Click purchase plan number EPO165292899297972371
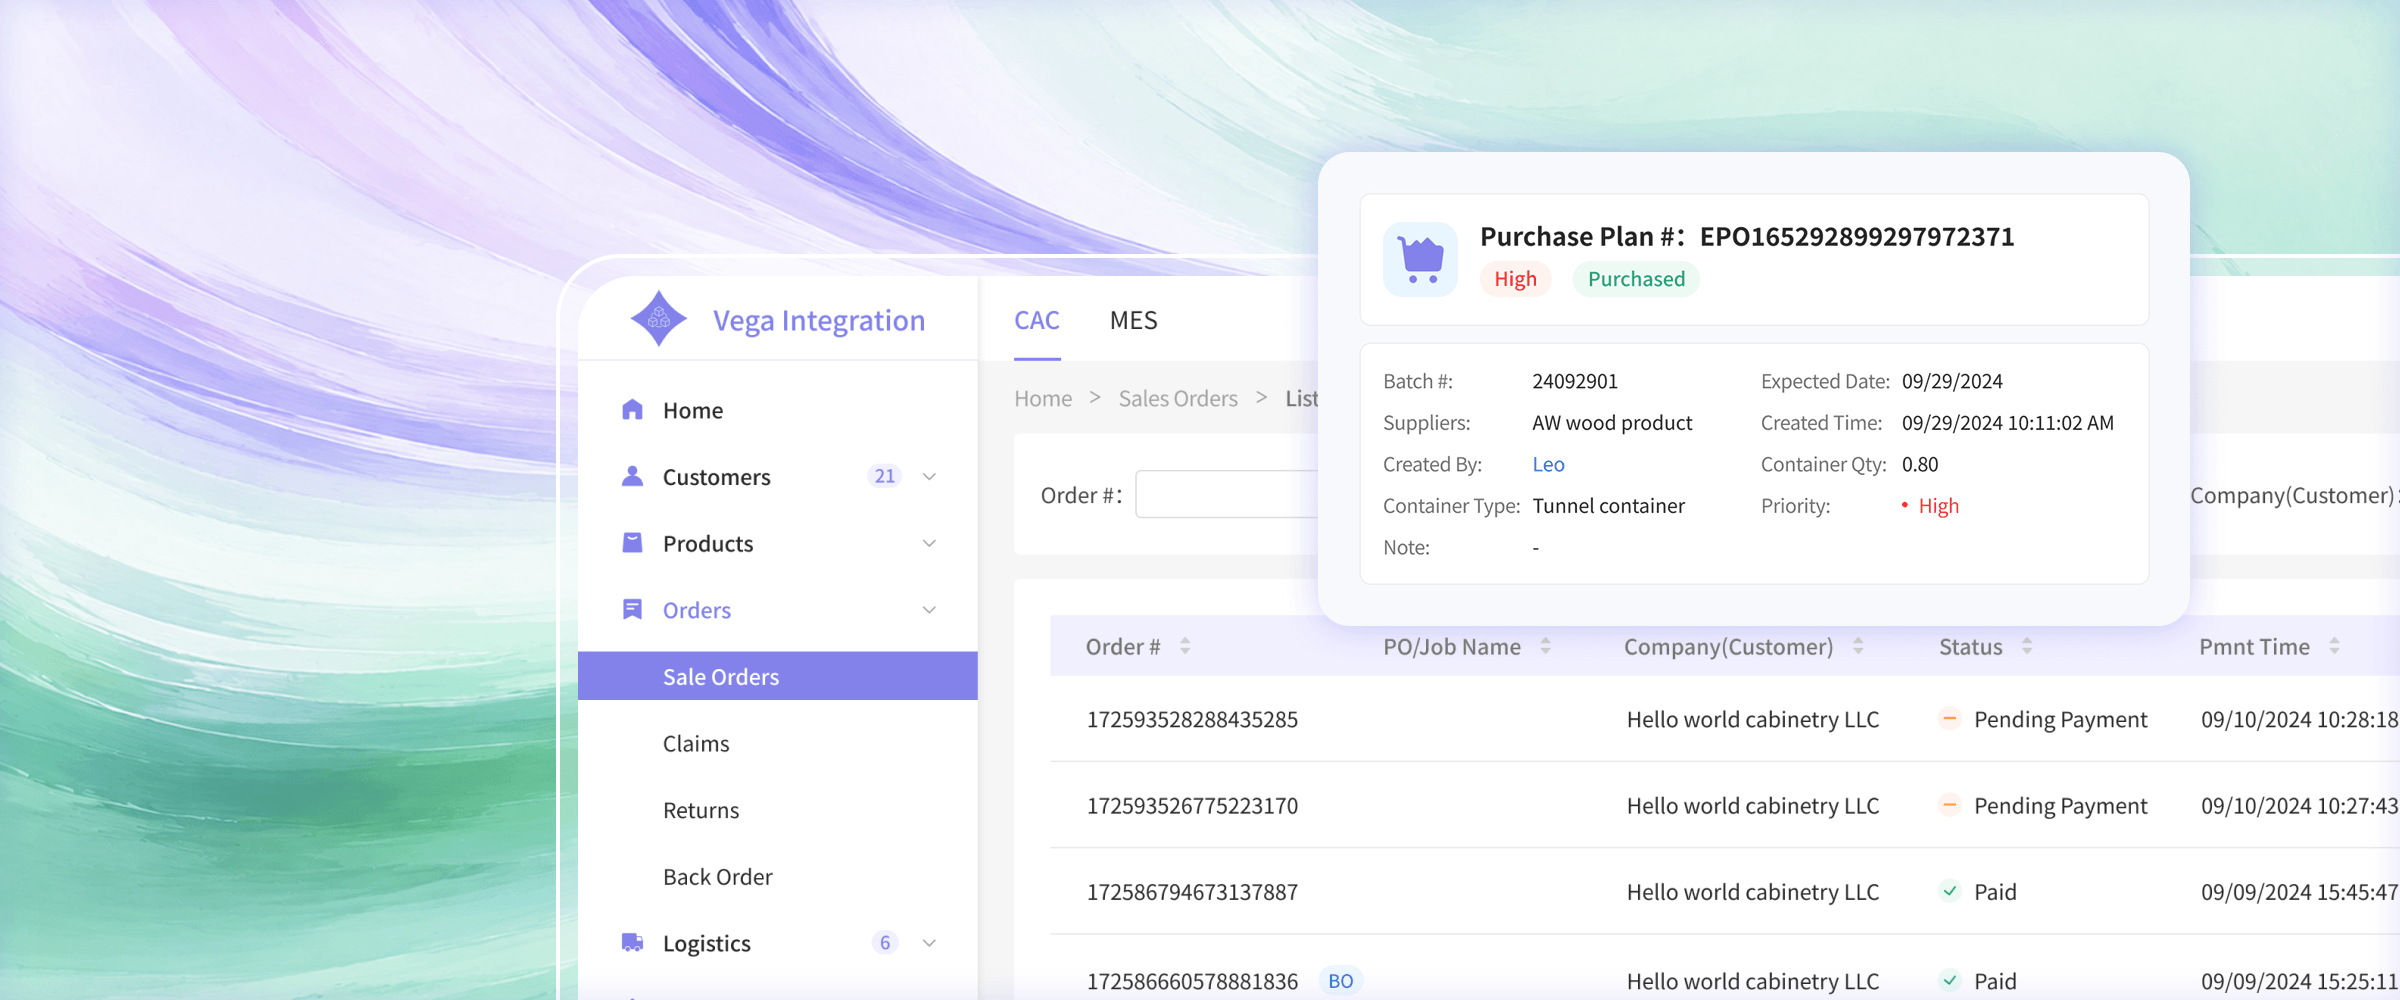This screenshot has width=2400, height=1000. [1857, 236]
